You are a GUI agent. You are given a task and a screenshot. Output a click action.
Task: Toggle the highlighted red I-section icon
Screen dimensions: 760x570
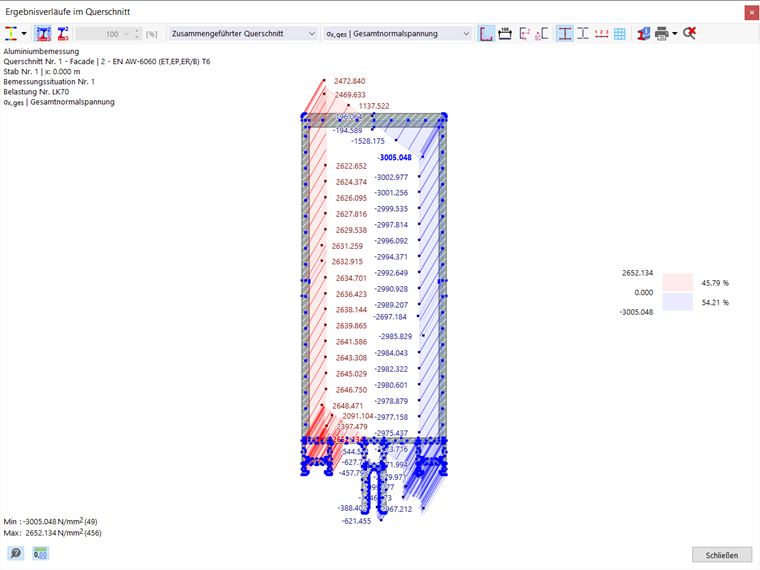564,33
